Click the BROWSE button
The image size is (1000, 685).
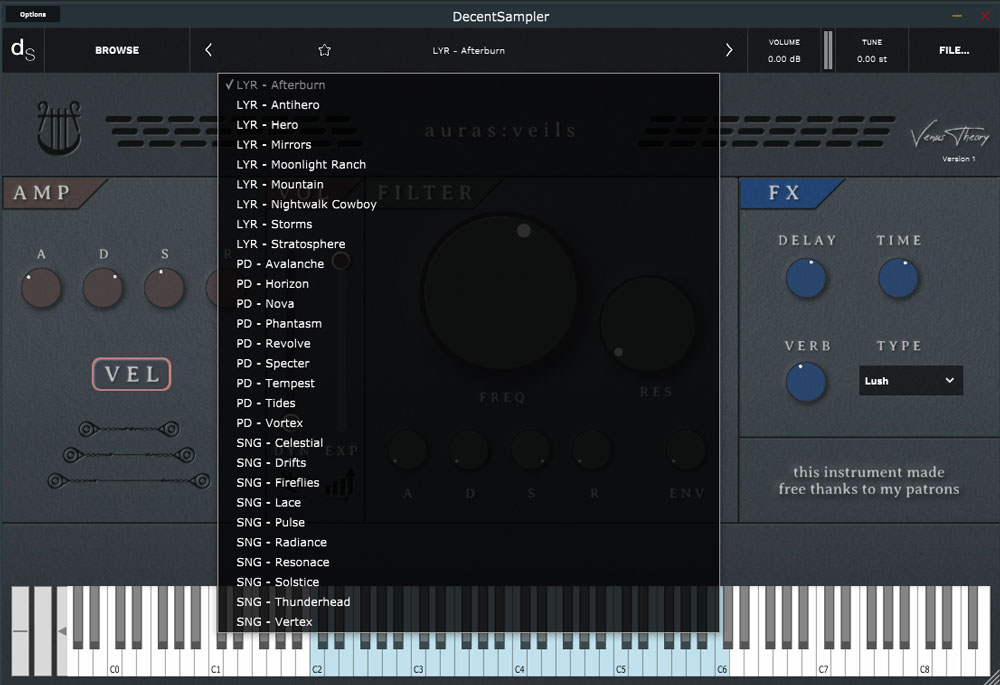[x=117, y=50]
